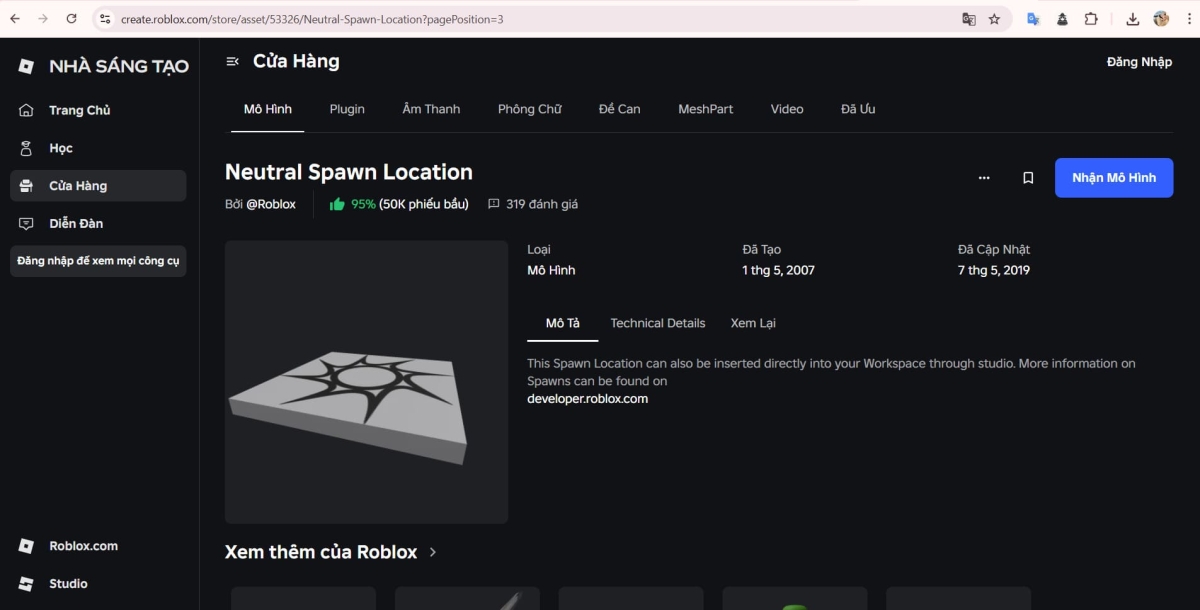
Task: Collapse the sidebar with the hamburger icon
Action: 232,60
